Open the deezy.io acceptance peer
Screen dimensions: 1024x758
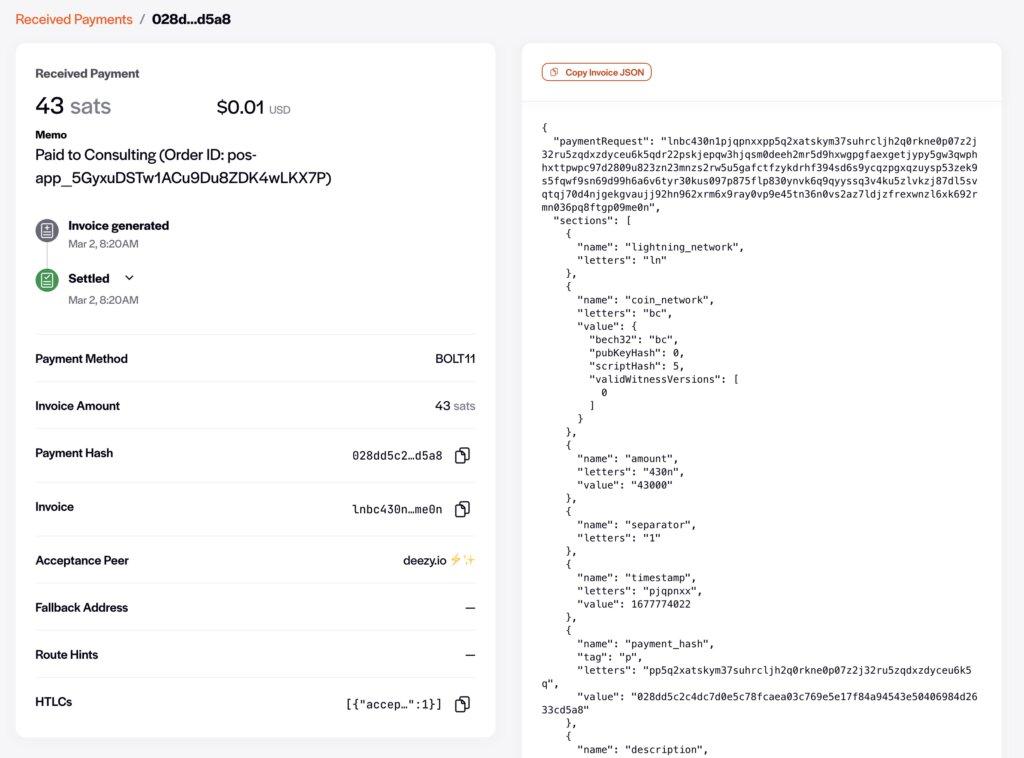[424, 560]
